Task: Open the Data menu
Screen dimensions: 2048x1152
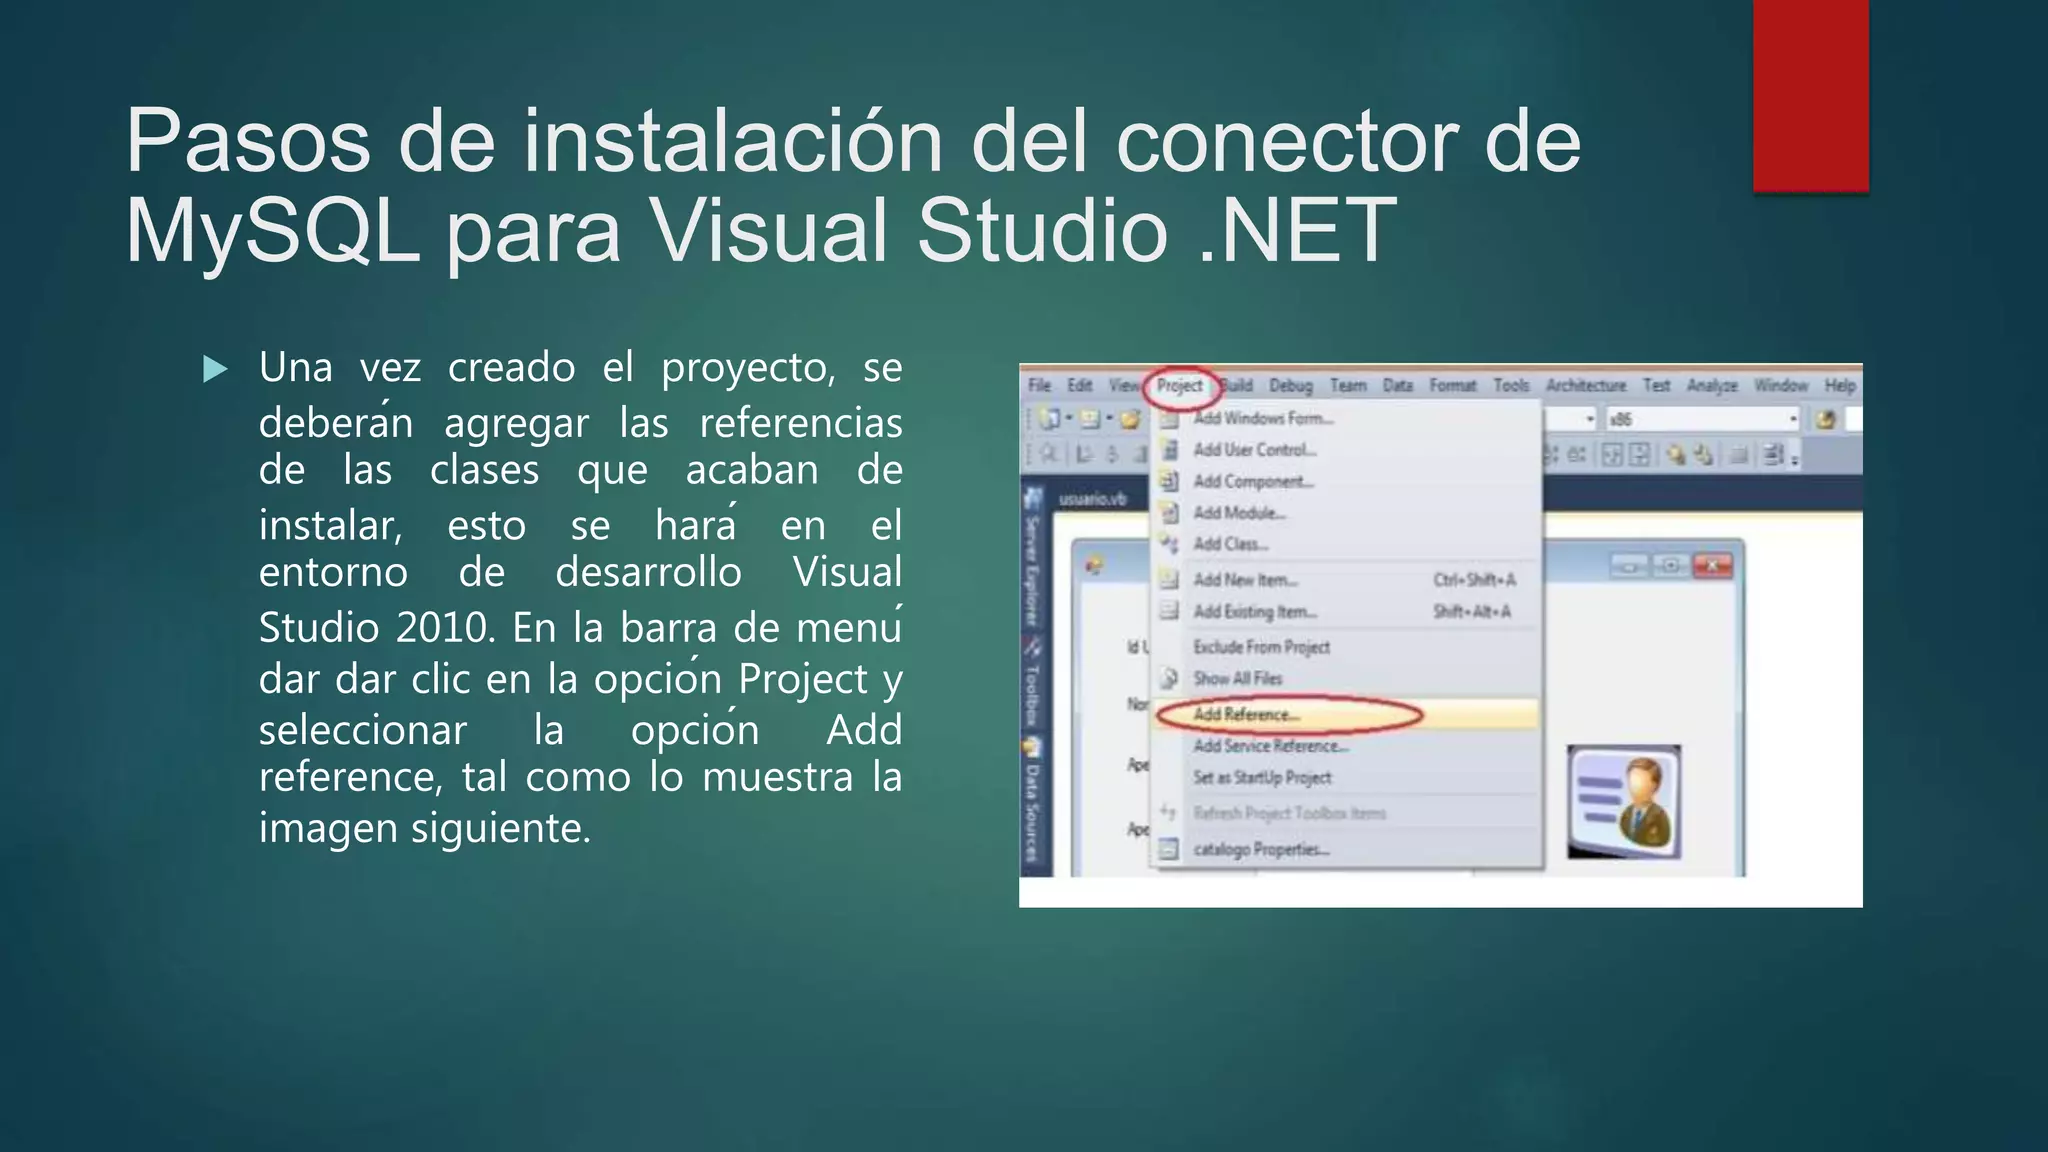Action: [1398, 385]
